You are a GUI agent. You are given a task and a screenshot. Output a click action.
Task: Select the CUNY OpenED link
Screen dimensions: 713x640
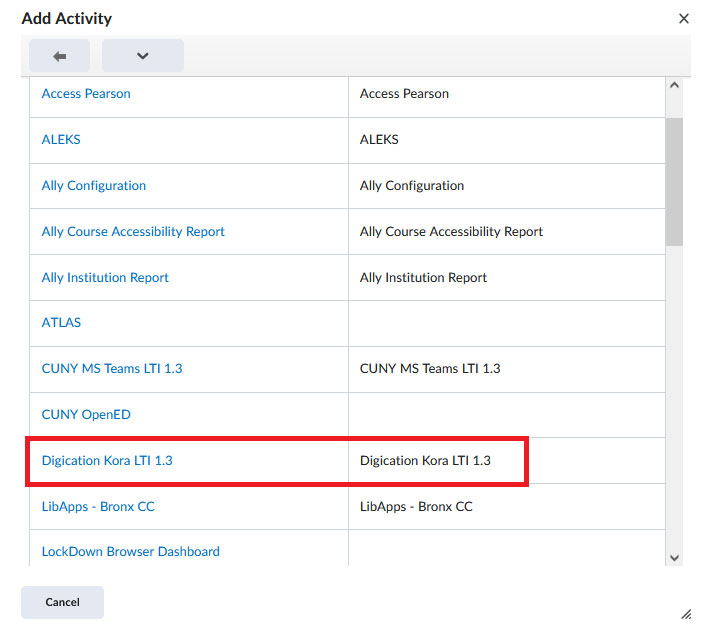tap(86, 415)
